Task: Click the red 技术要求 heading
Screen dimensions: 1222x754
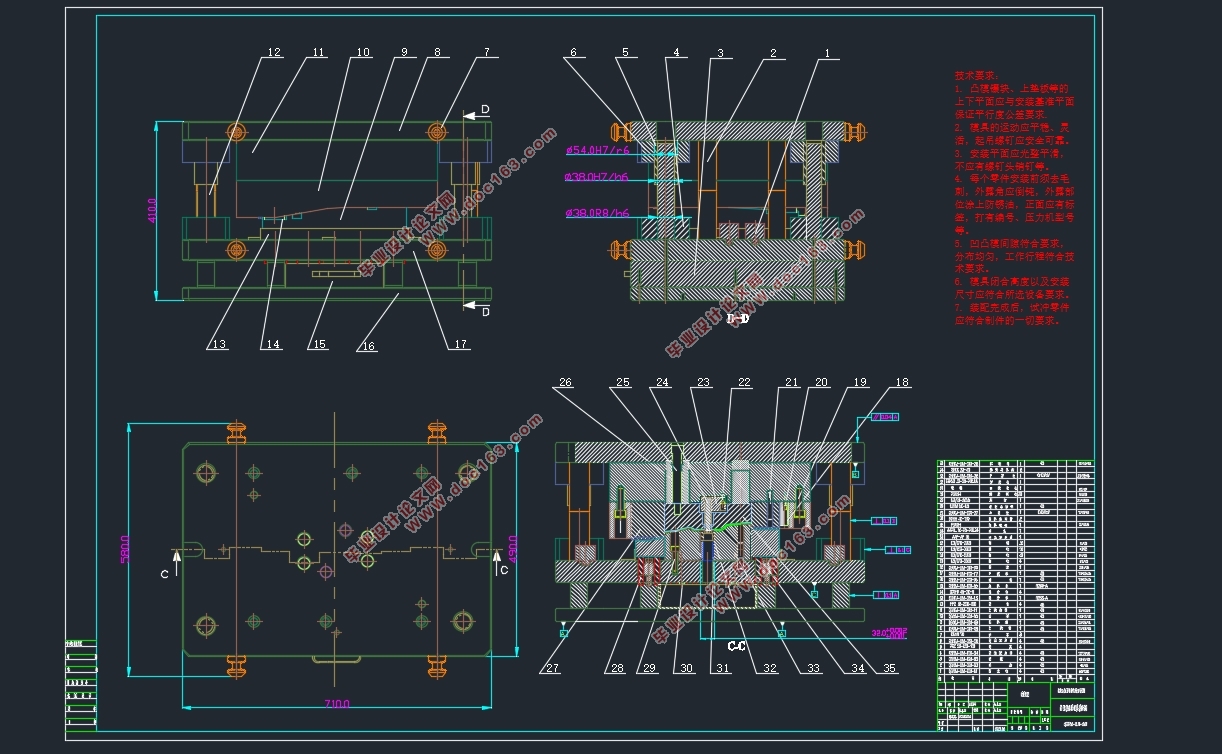Action: coord(976,76)
